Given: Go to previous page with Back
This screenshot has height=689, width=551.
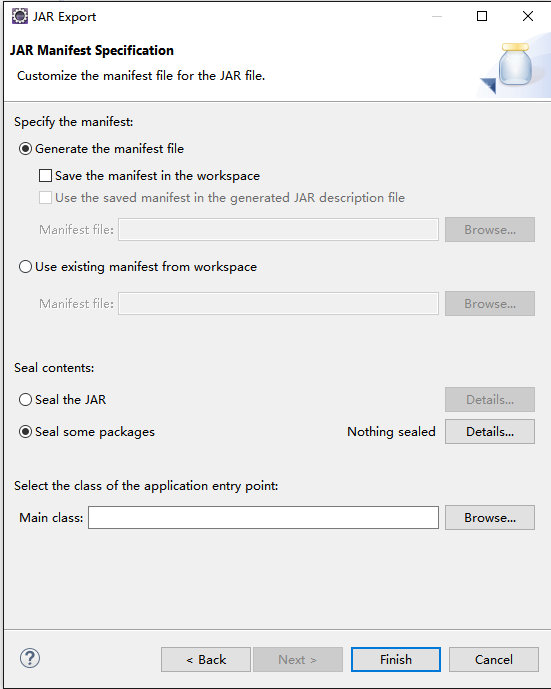Looking at the screenshot, I should 206,660.
